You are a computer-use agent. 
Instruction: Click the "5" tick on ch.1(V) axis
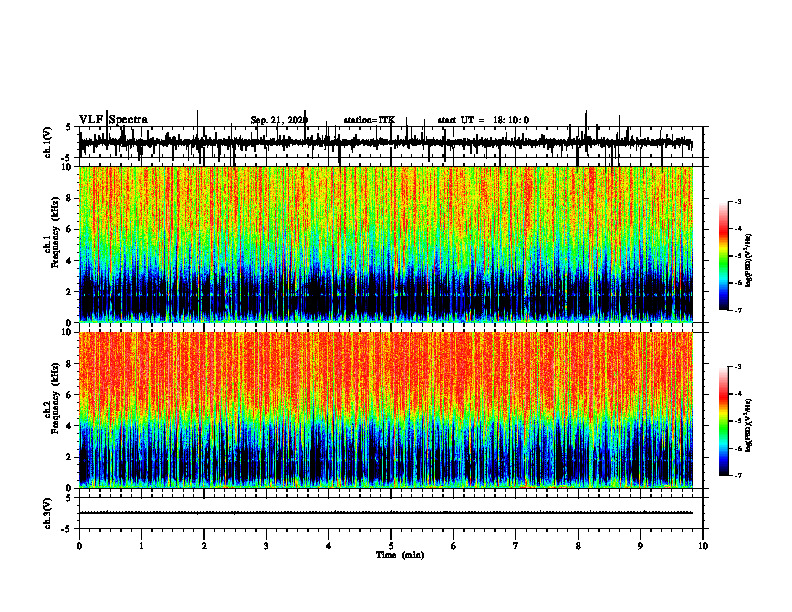(69, 128)
